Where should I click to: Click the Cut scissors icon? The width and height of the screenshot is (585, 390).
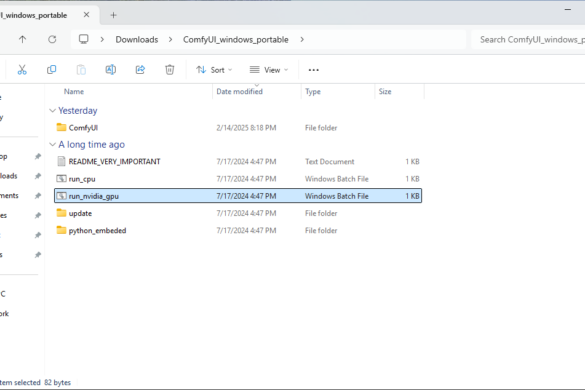point(22,70)
